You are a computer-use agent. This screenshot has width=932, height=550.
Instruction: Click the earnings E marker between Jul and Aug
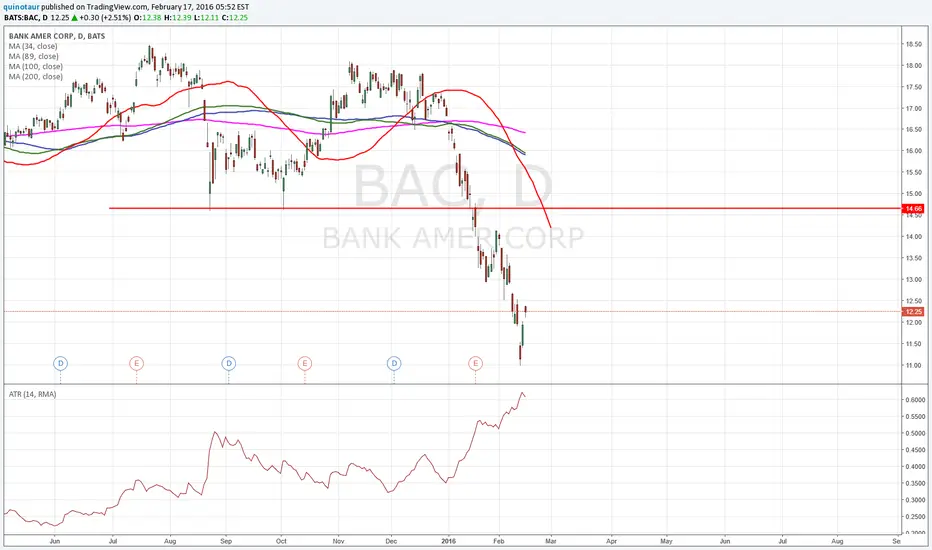[x=136, y=363]
